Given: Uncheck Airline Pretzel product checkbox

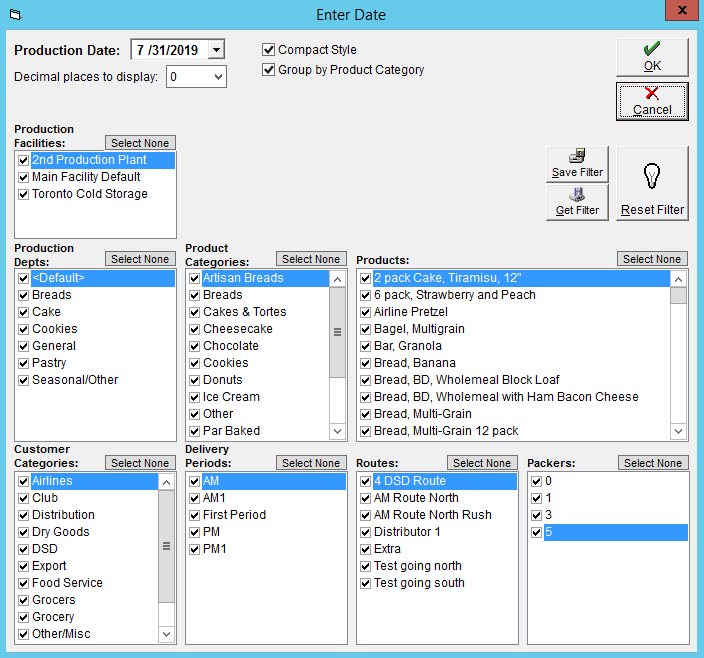Looking at the screenshot, I should [x=365, y=312].
